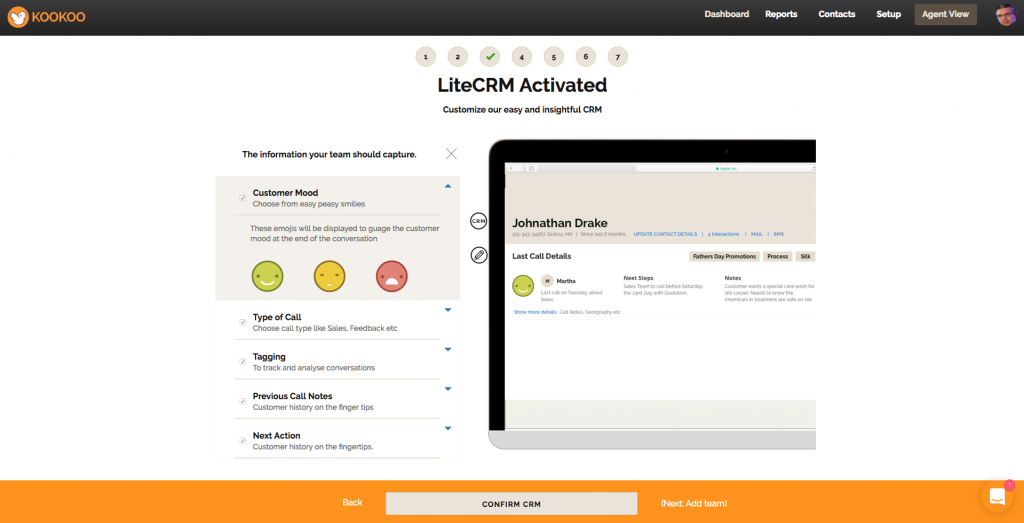Pick the yellow neutral smiley
This screenshot has width=1024, height=523.
pos(330,276)
